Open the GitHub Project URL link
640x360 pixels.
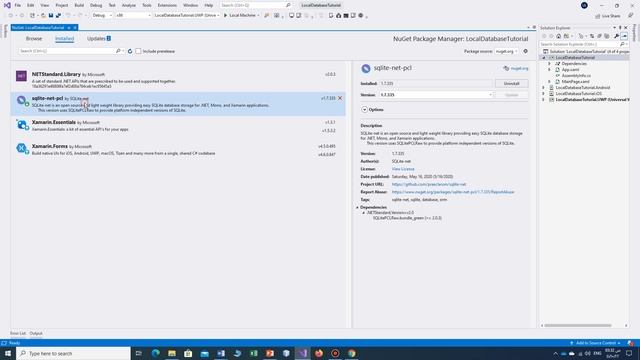click(429, 184)
